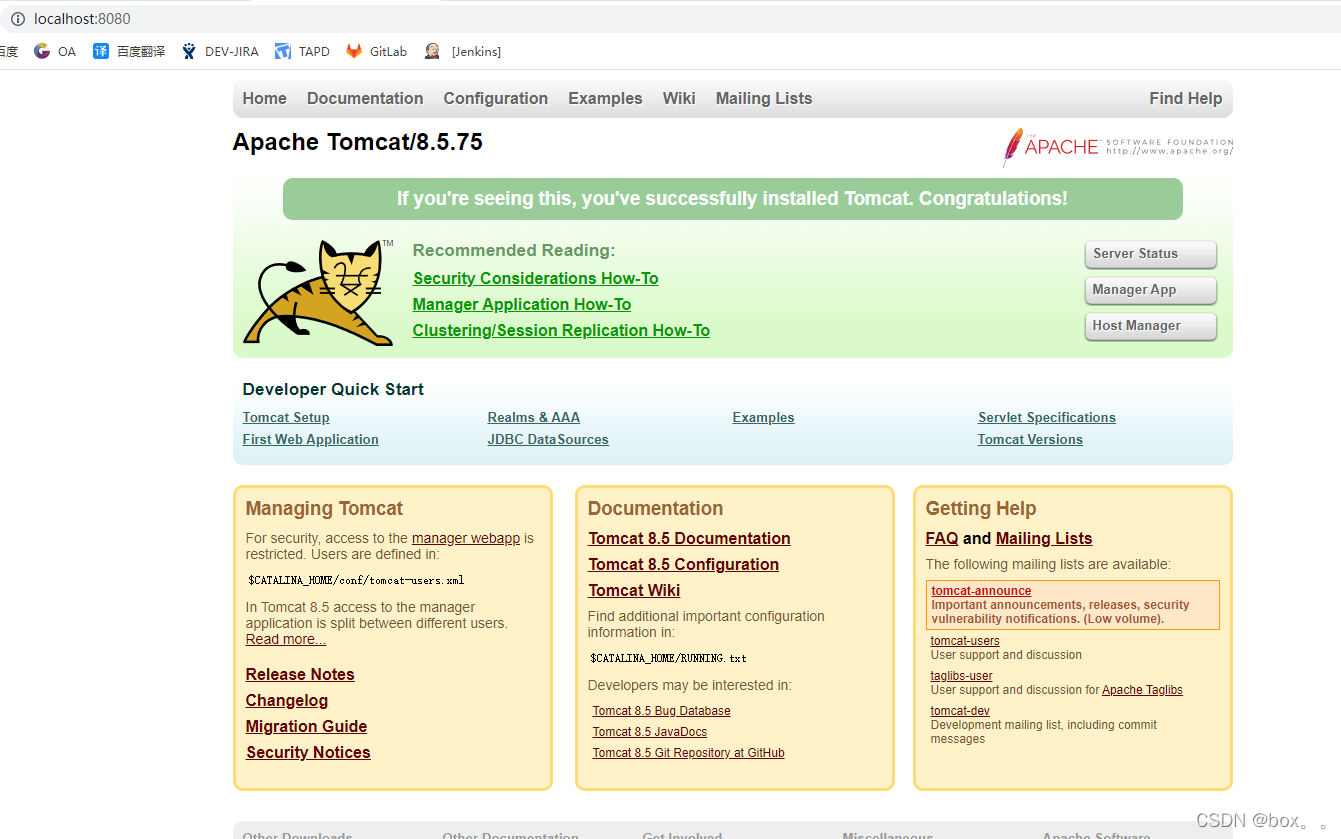1341x839 pixels.
Task: Open Examples in the navigation bar
Action: (x=605, y=98)
